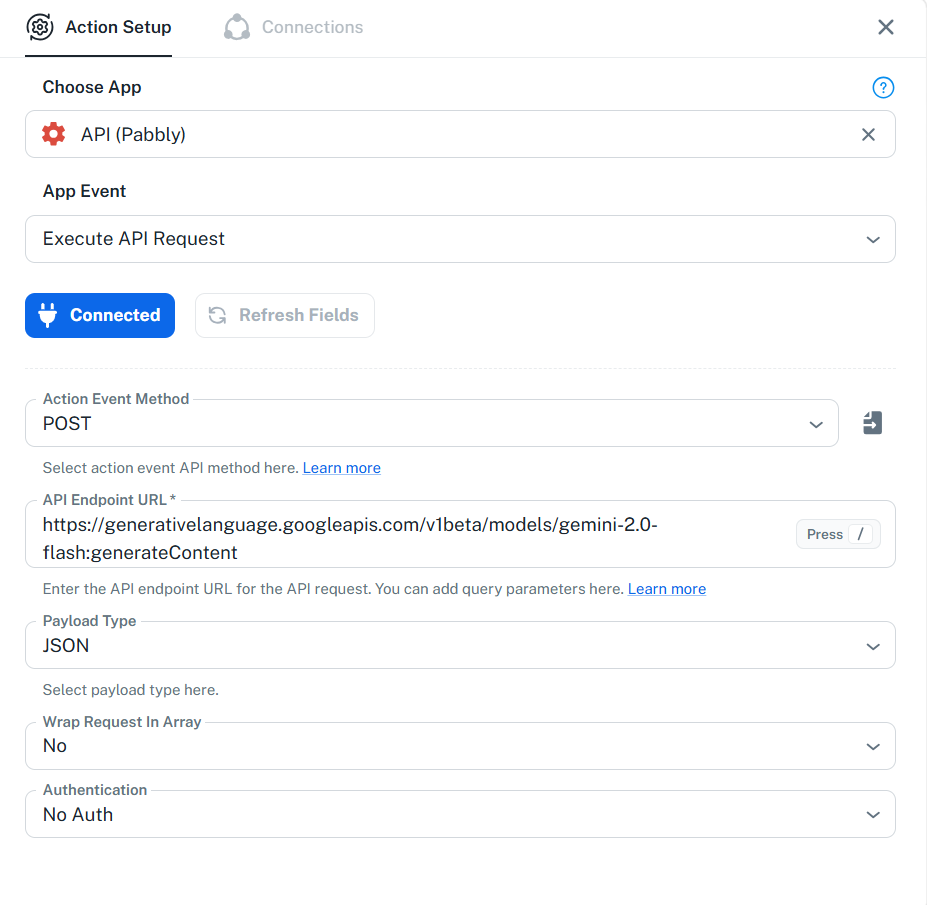Open the Payload Type JSON dropdown
Image resolution: width=930 pixels, height=905 pixels.
point(461,646)
